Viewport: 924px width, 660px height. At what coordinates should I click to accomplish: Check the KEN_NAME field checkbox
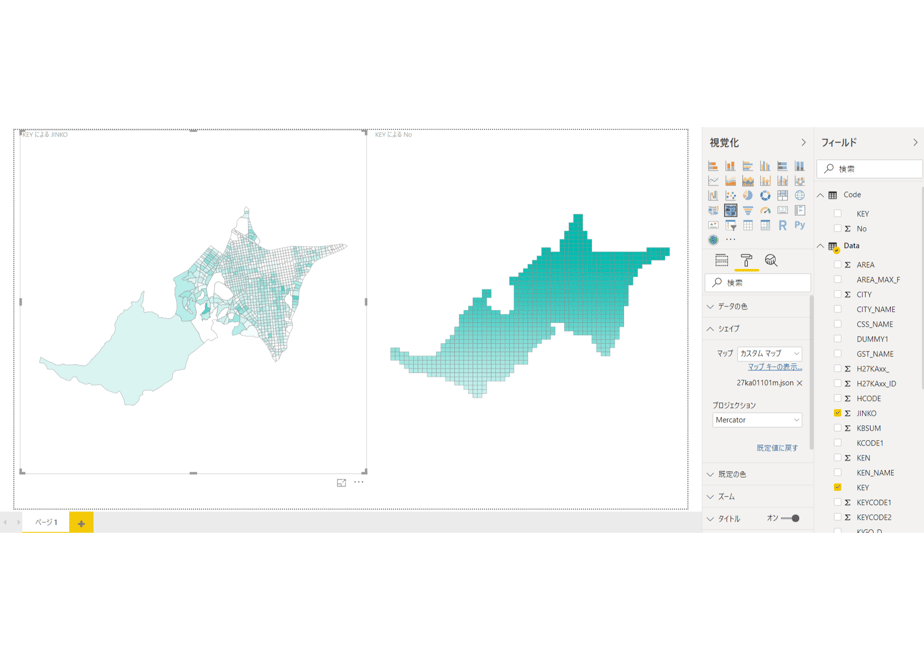(837, 473)
